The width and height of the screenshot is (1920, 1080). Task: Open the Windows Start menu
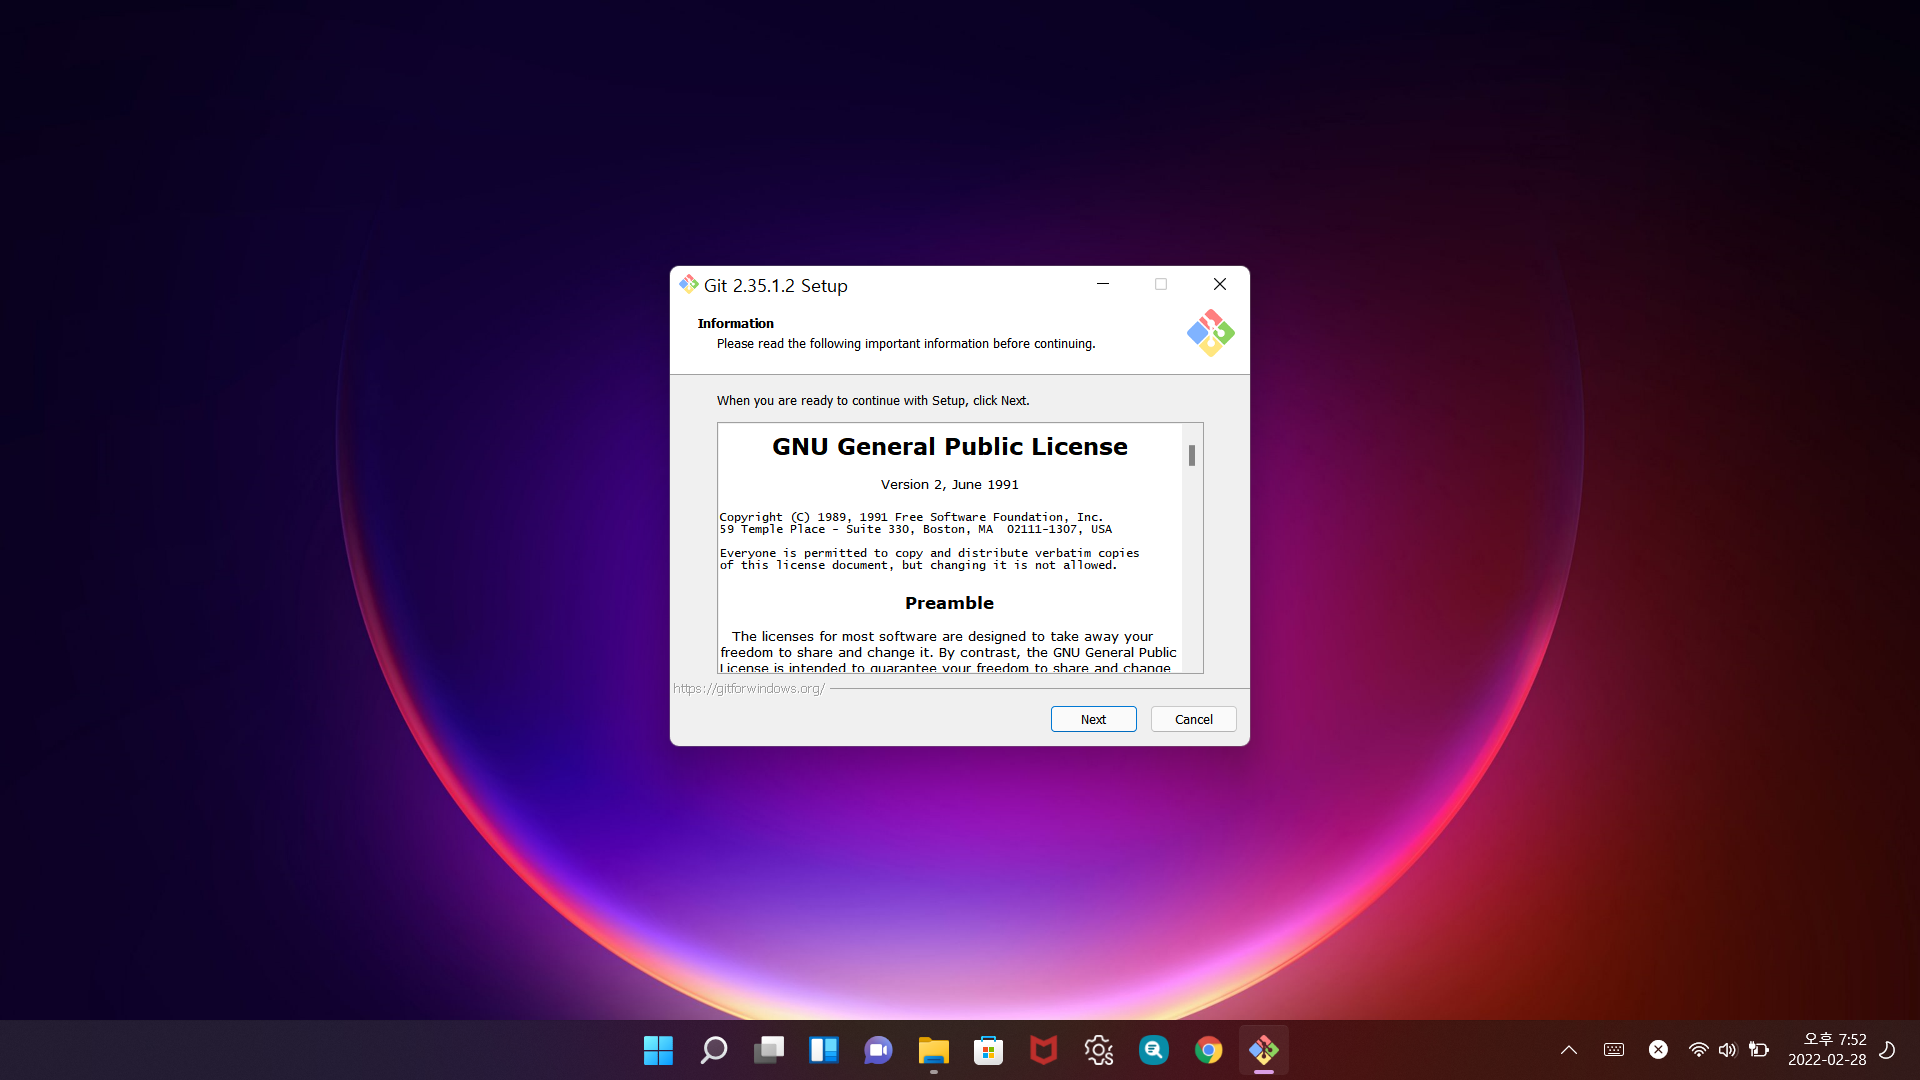coord(658,1050)
